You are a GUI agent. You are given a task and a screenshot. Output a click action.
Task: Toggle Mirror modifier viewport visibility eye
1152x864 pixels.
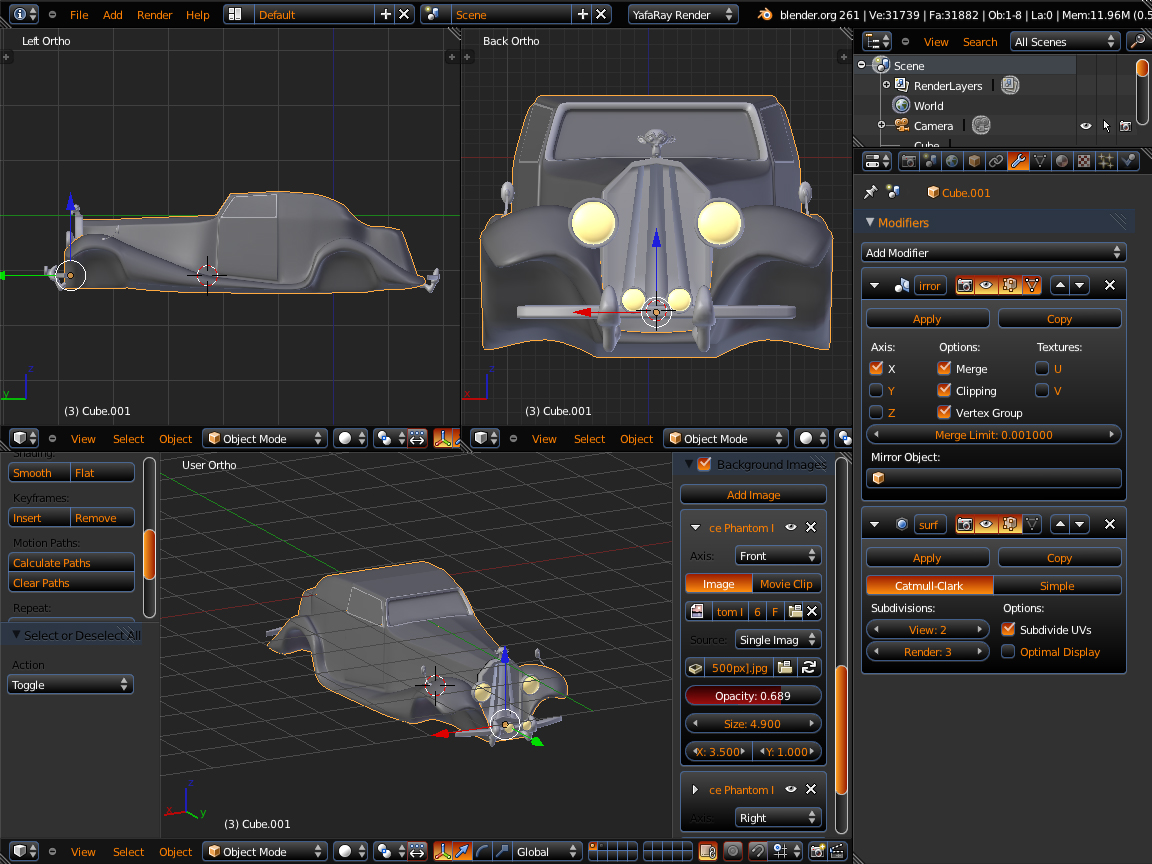point(986,285)
